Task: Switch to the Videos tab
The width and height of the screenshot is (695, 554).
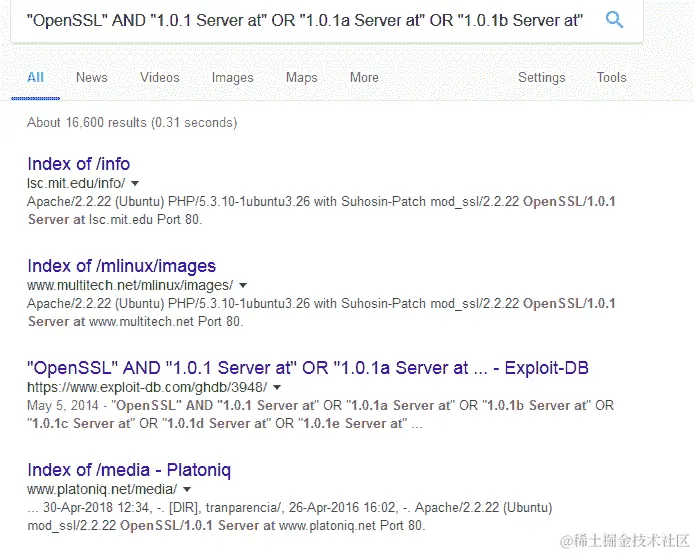Action: [x=160, y=78]
